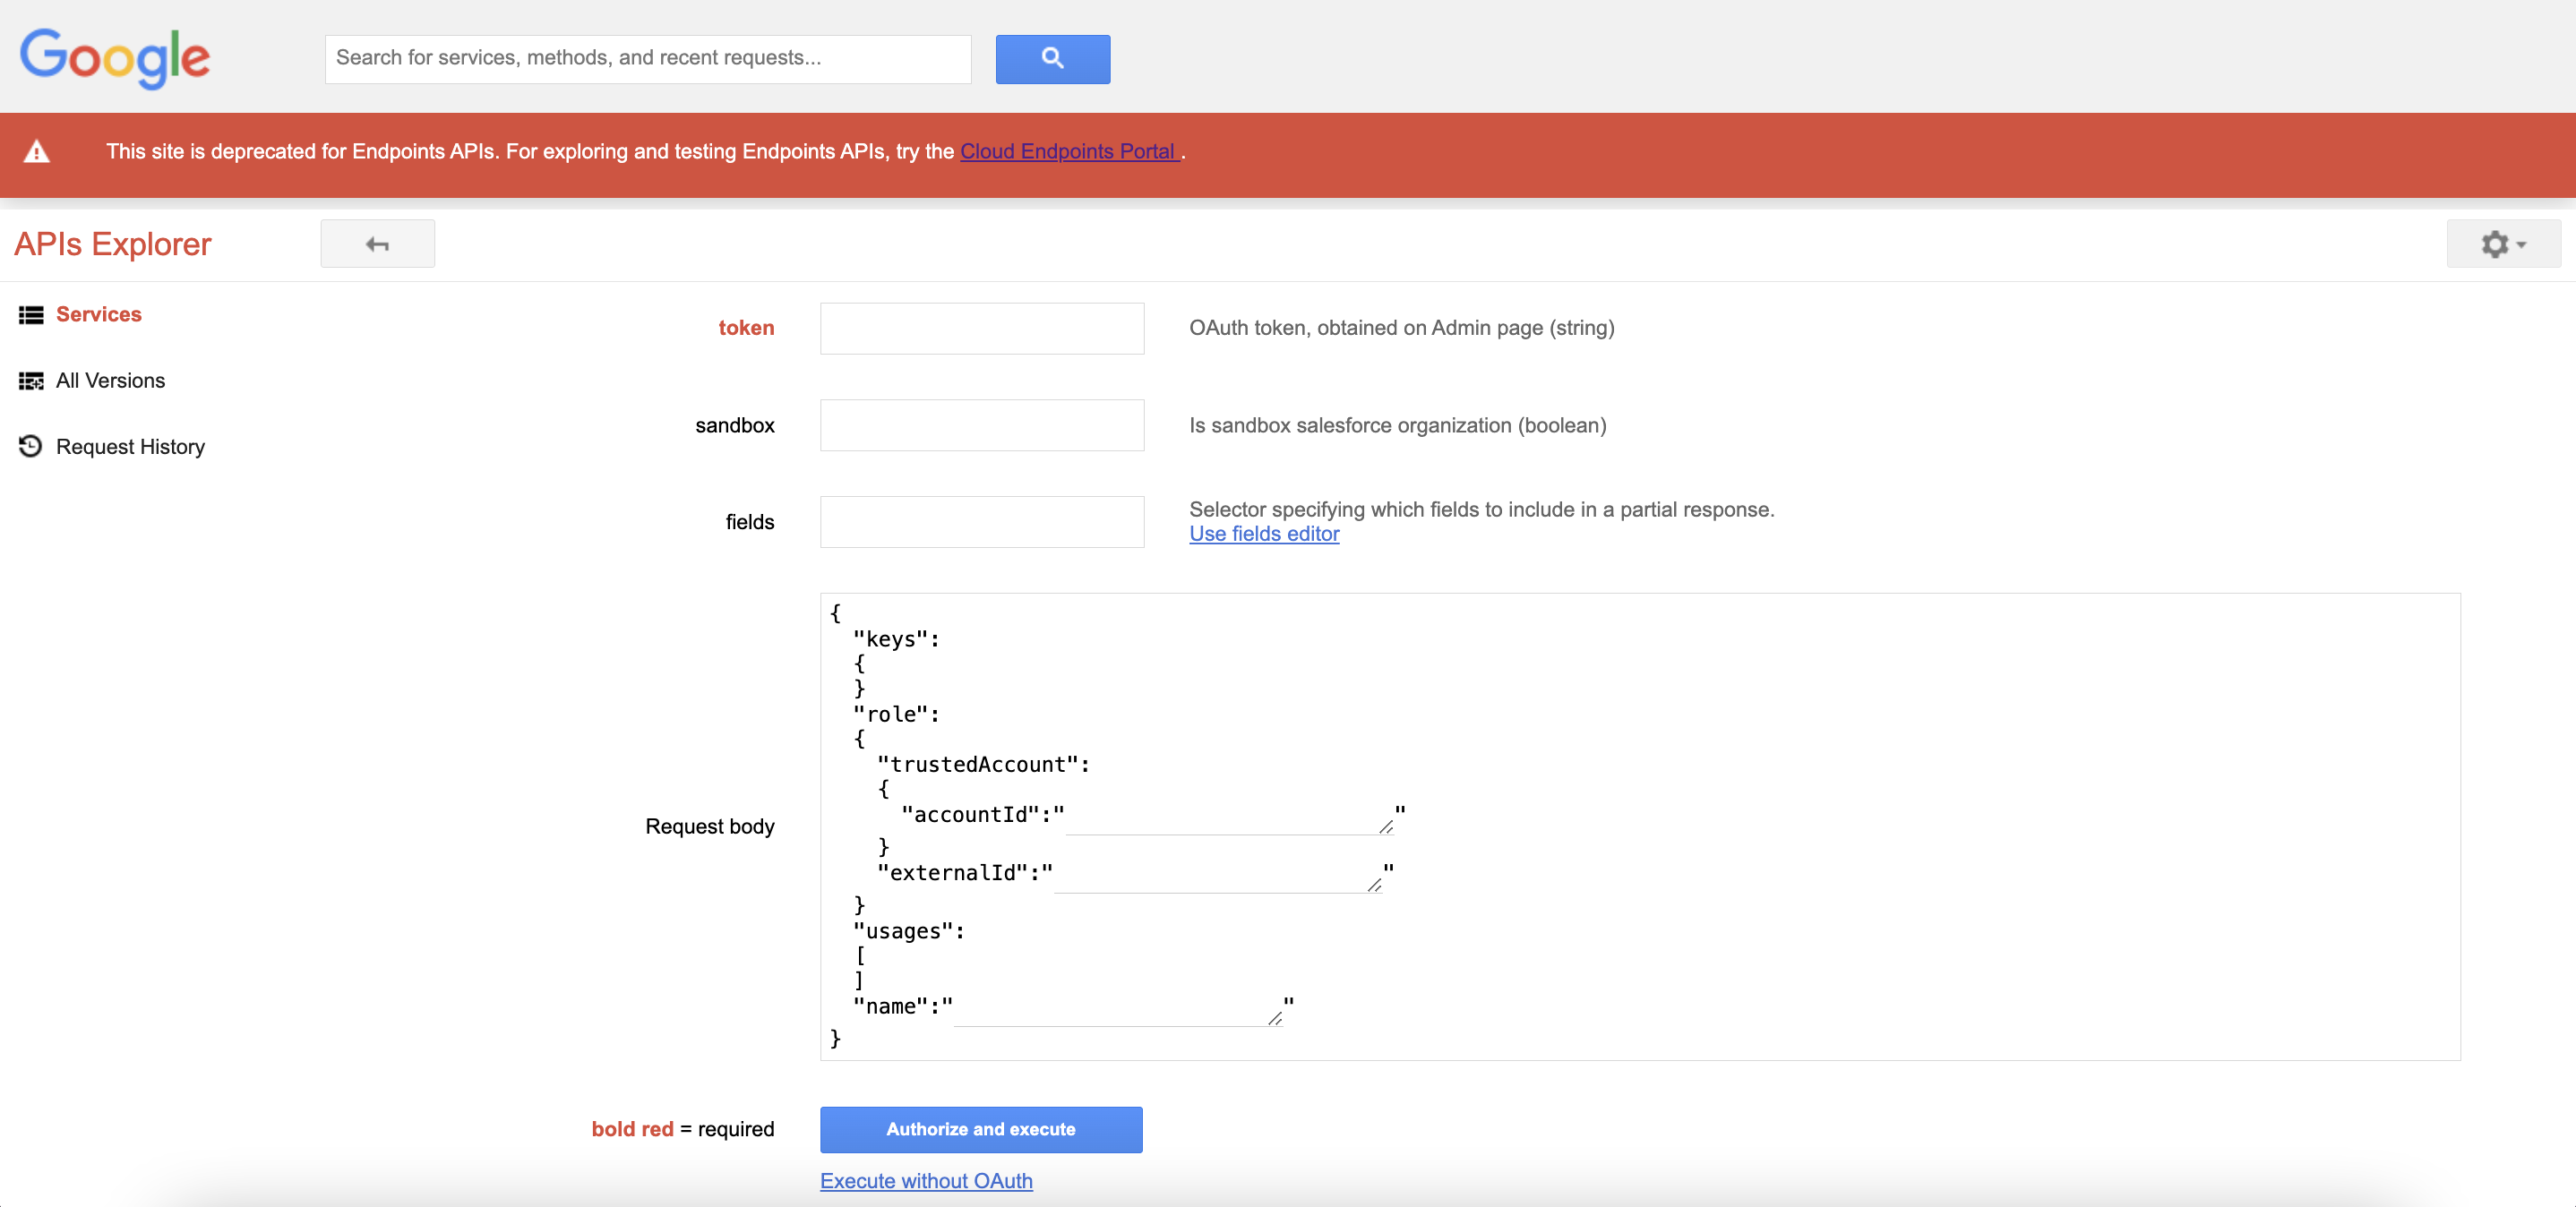Screen dimensions: 2576x1207
Task: Click the fields selector input box
Action: [x=981, y=521]
